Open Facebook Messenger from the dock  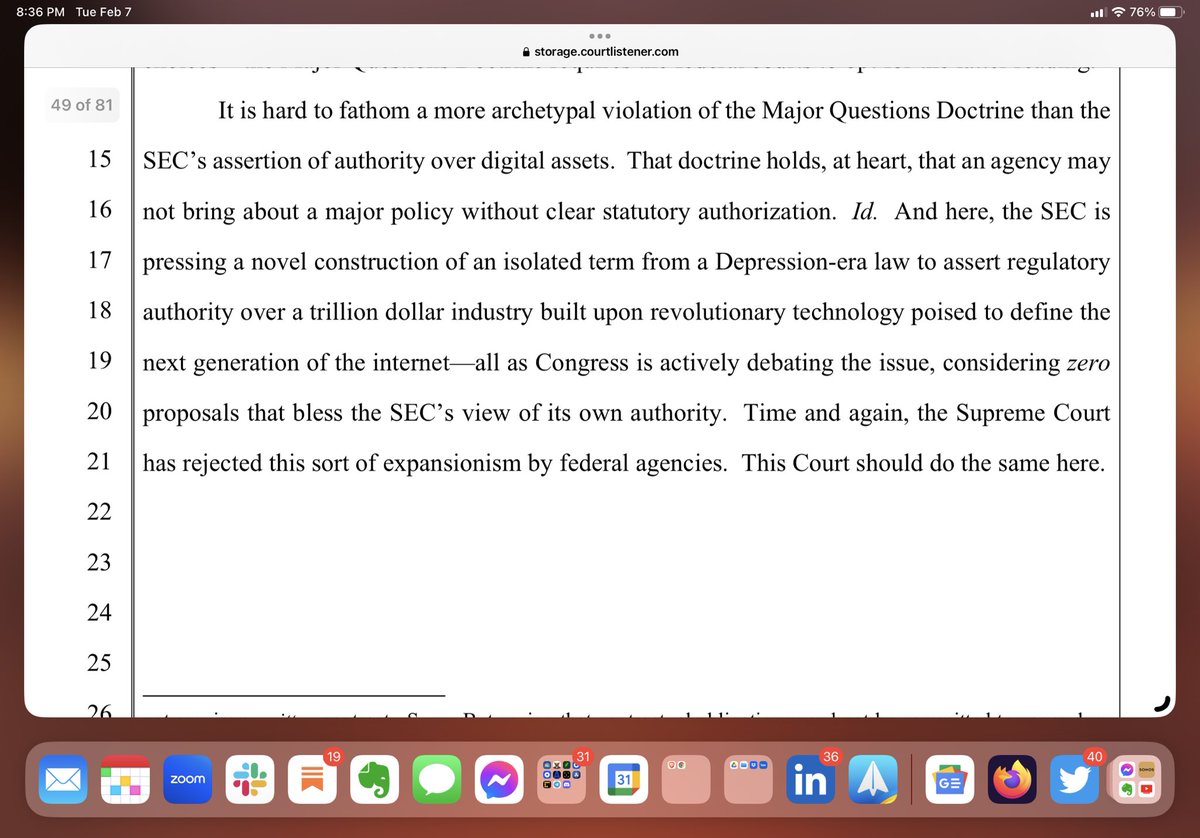coord(497,779)
